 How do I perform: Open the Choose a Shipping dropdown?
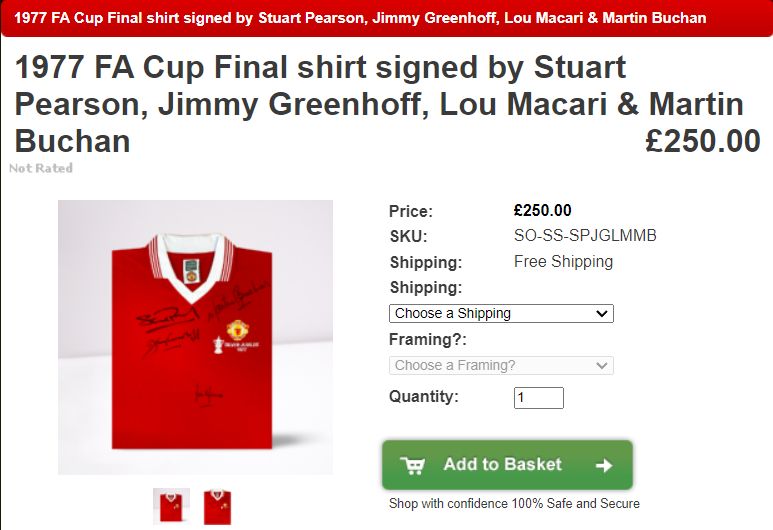501,314
